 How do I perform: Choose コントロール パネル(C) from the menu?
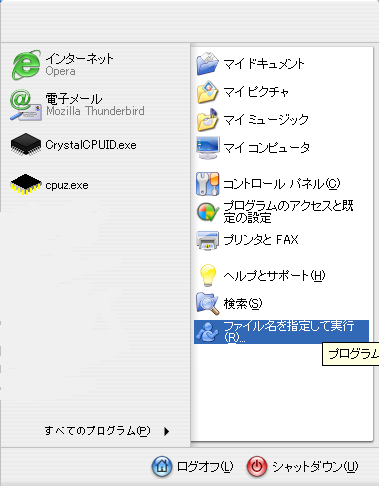click(x=281, y=184)
